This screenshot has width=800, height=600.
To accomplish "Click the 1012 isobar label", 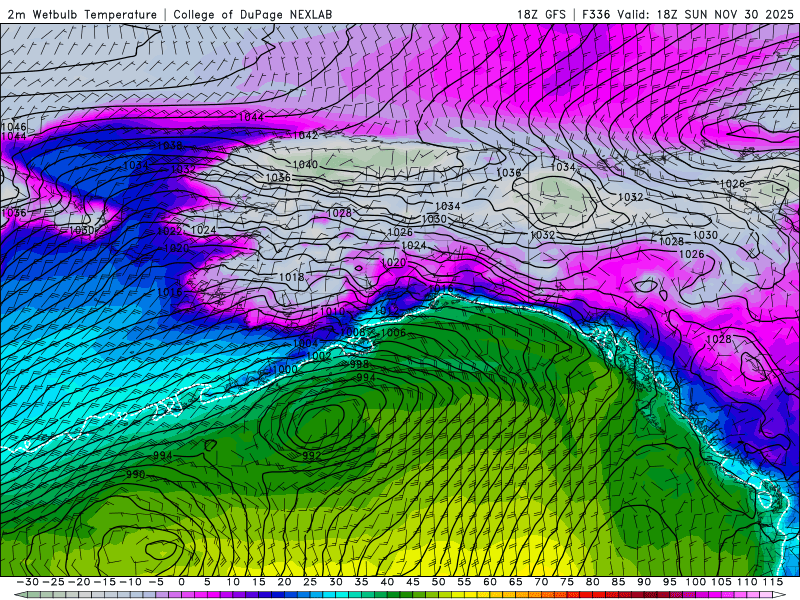I will pos(387,311).
